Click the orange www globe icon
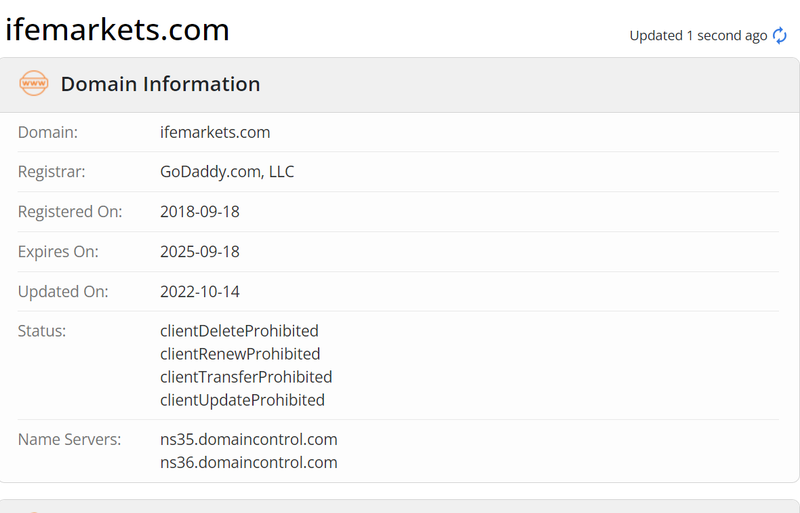Viewport: 800px width, 513px height. [x=34, y=83]
